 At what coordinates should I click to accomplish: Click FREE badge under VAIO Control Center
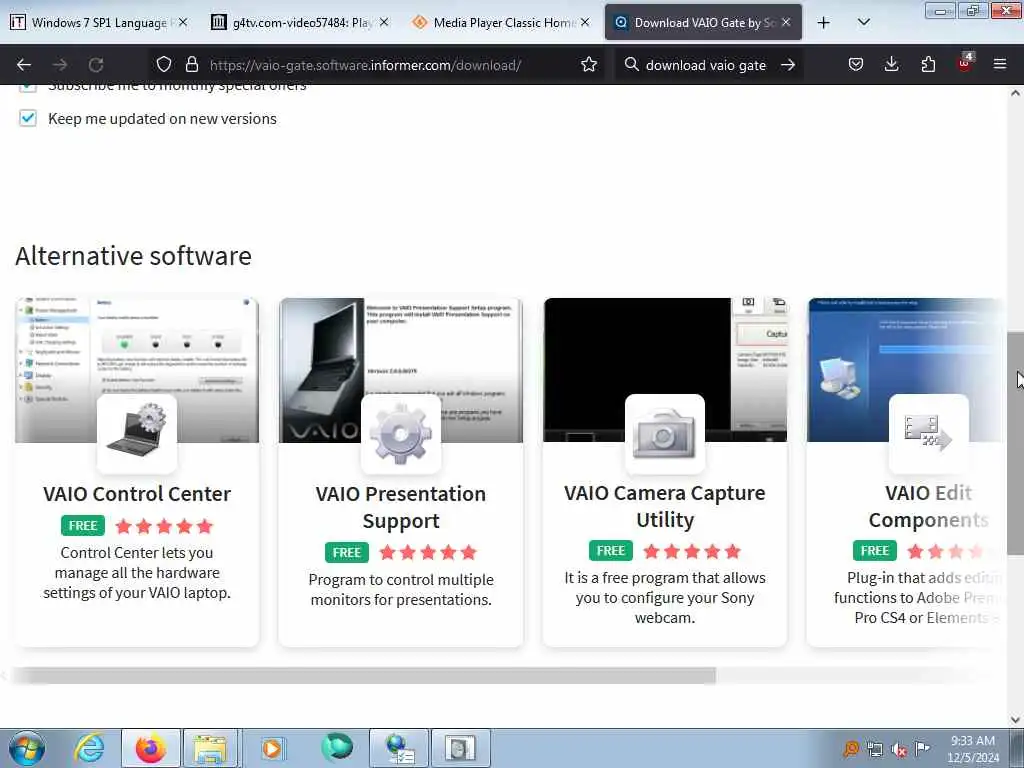click(x=83, y=526)
